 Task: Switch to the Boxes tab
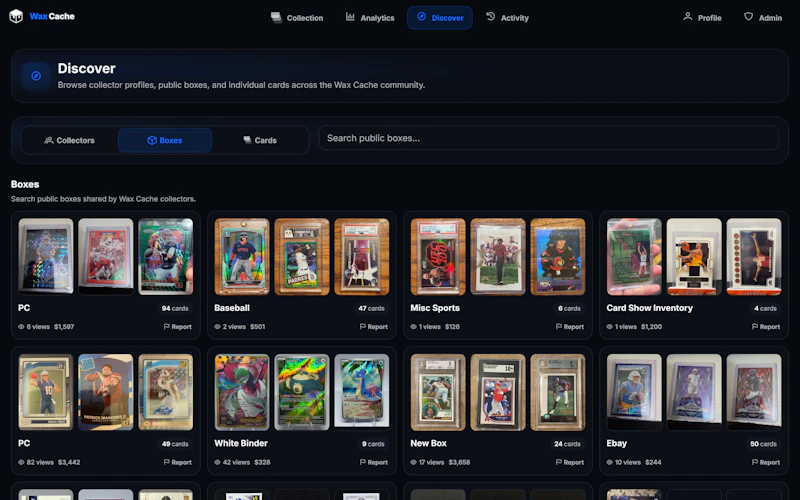pos(165,140)
